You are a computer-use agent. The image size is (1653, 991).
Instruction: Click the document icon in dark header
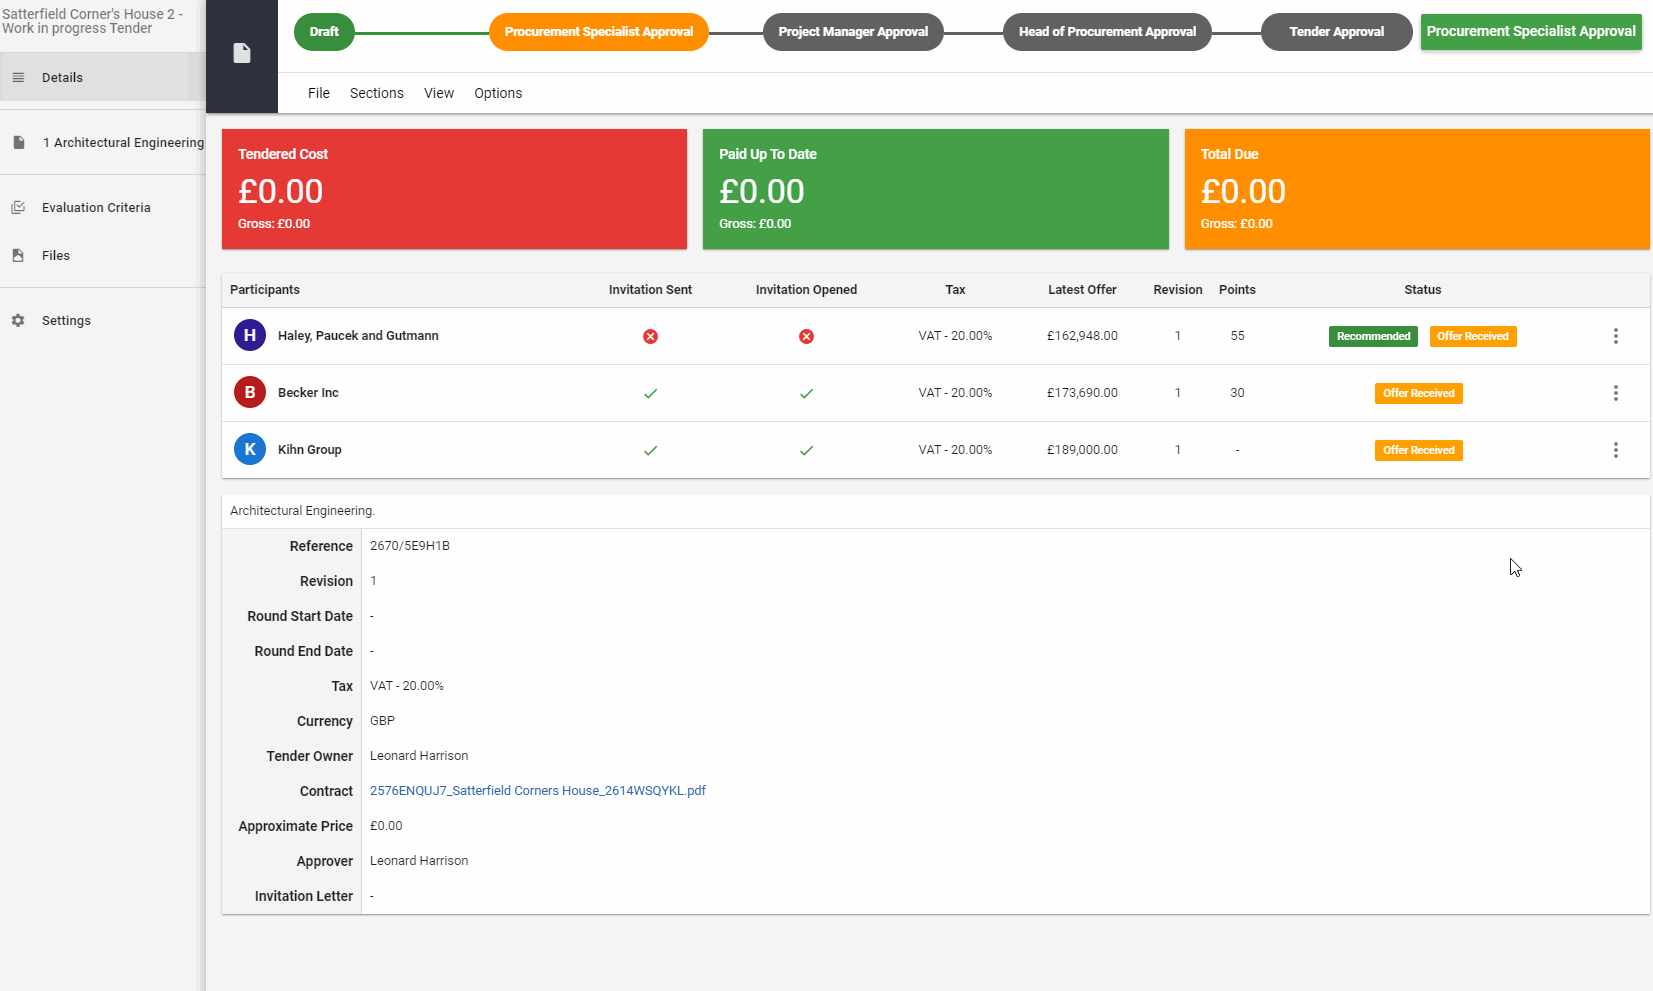pyautogui.click(x=242, y=53)
